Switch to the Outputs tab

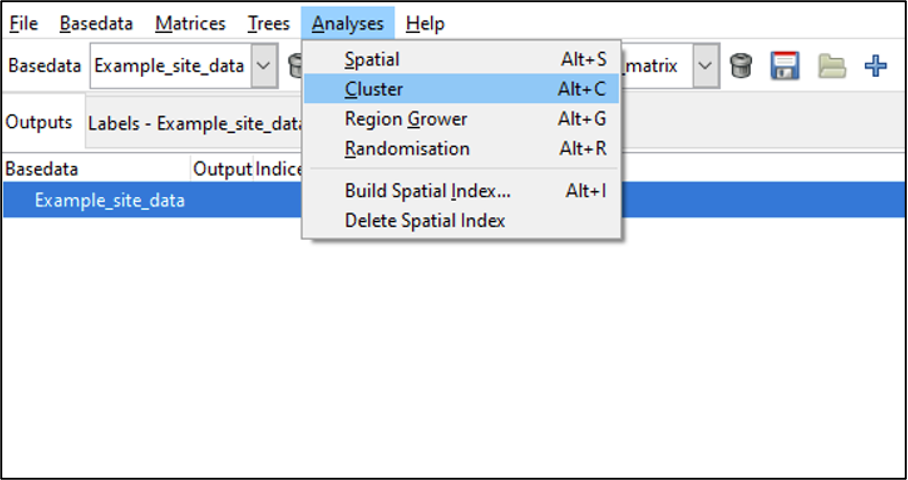point(39,123)
